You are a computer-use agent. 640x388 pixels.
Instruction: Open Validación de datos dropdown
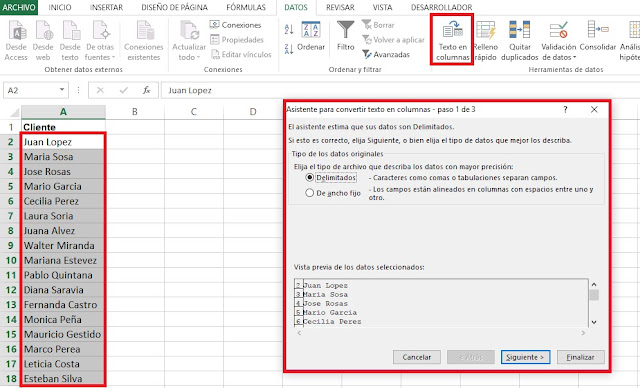coord(559,41)
